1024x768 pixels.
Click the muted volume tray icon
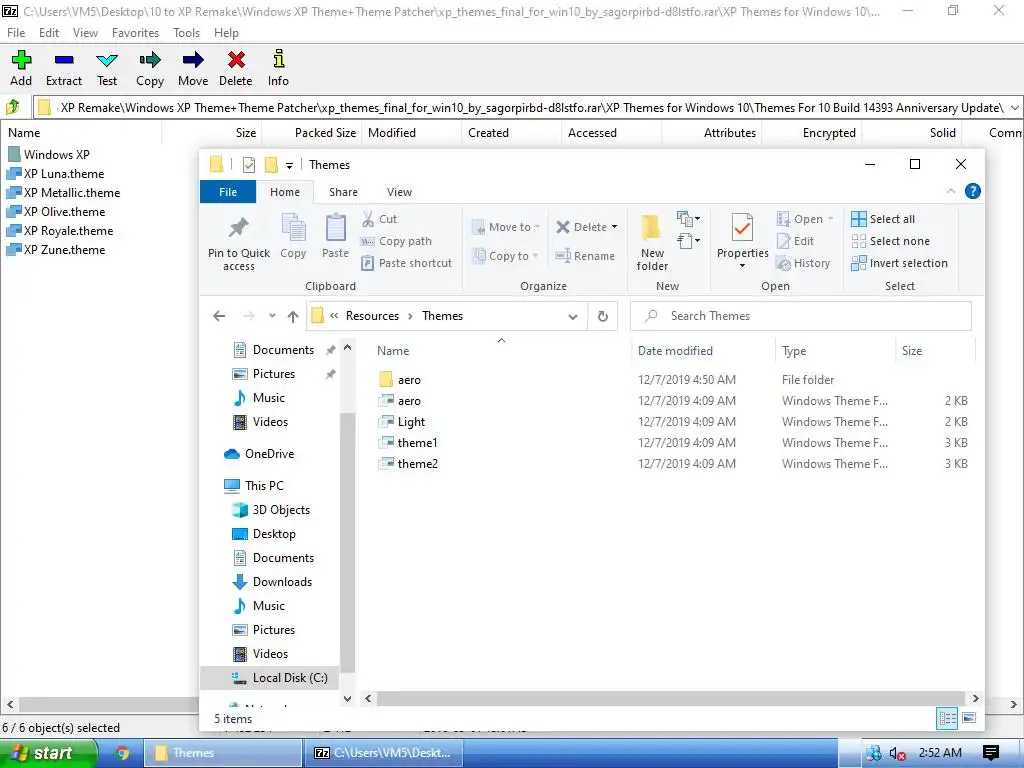tap(897, 753)
